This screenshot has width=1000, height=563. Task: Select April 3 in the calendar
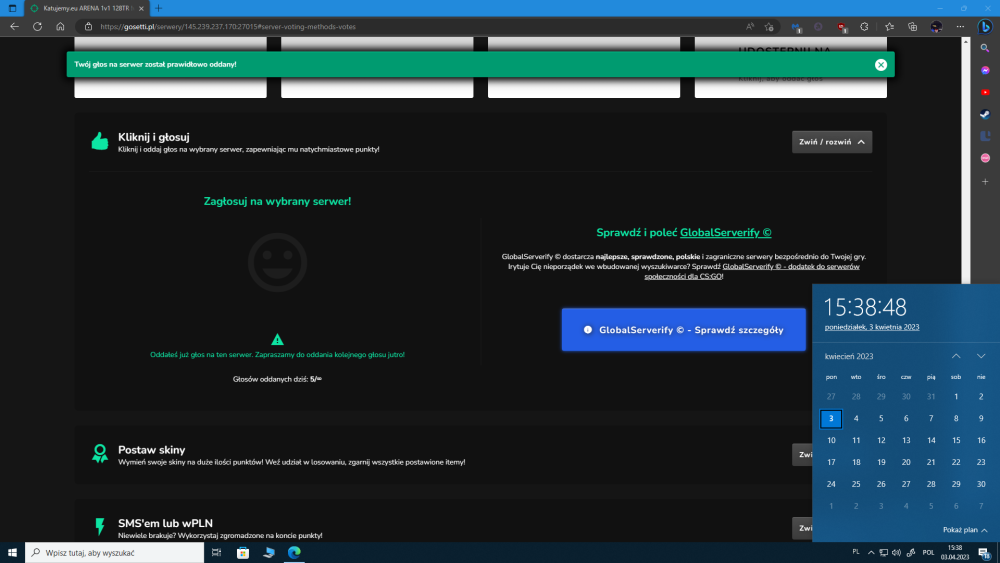coord(831,418)
